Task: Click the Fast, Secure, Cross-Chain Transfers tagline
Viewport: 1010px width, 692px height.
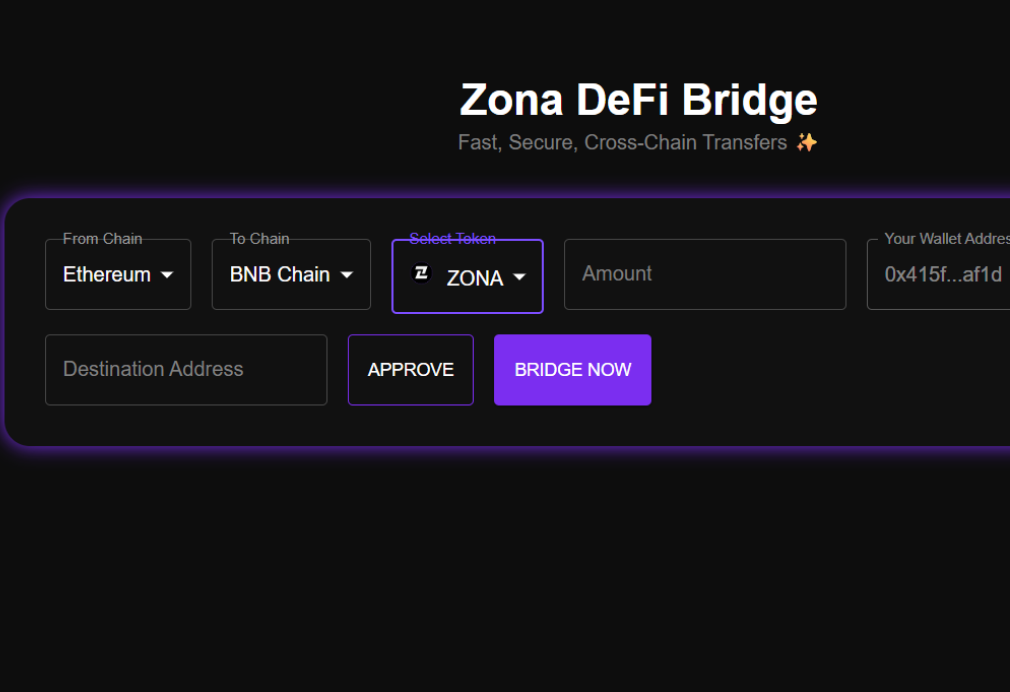Action: (x=622, y=142)
